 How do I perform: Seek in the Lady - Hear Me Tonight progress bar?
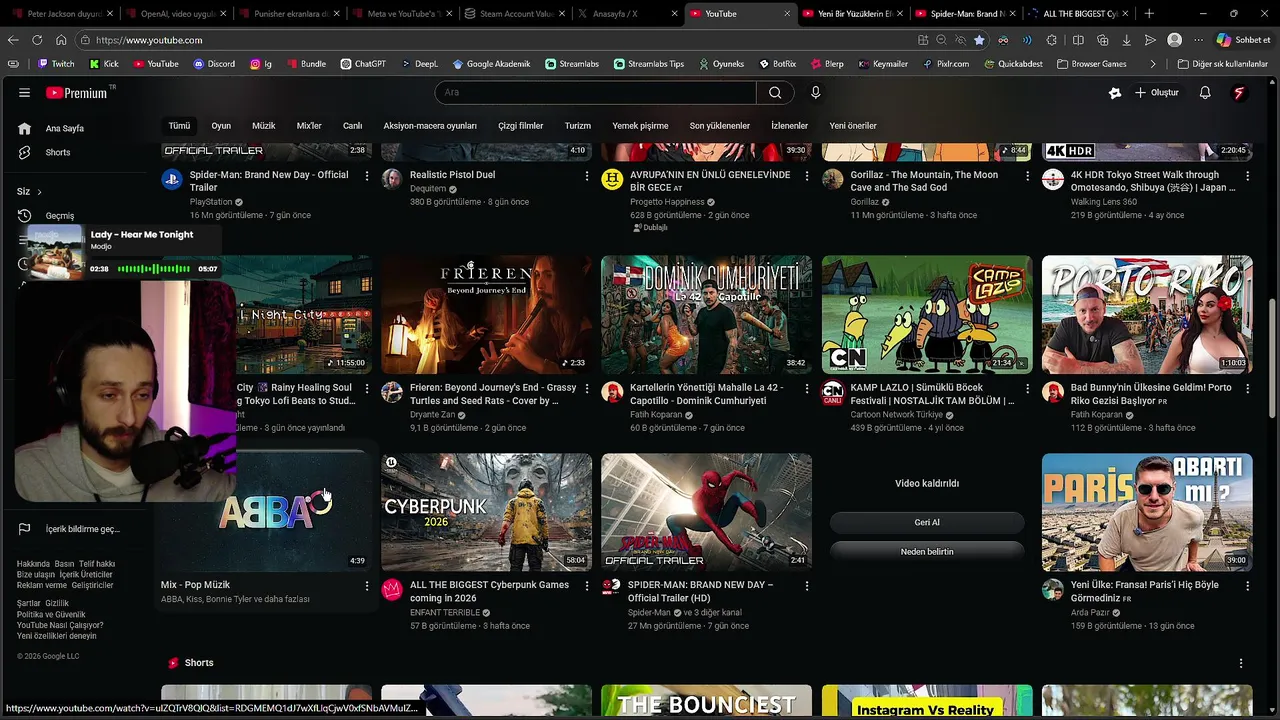pyautogui.click(x=154, y=269)
